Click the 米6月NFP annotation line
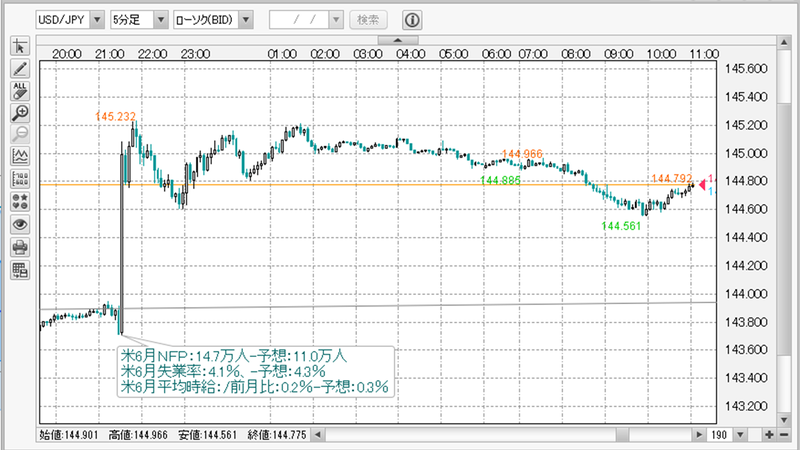Screen dimensions: 800x450 pyautogui.click(x=234, y=356)
